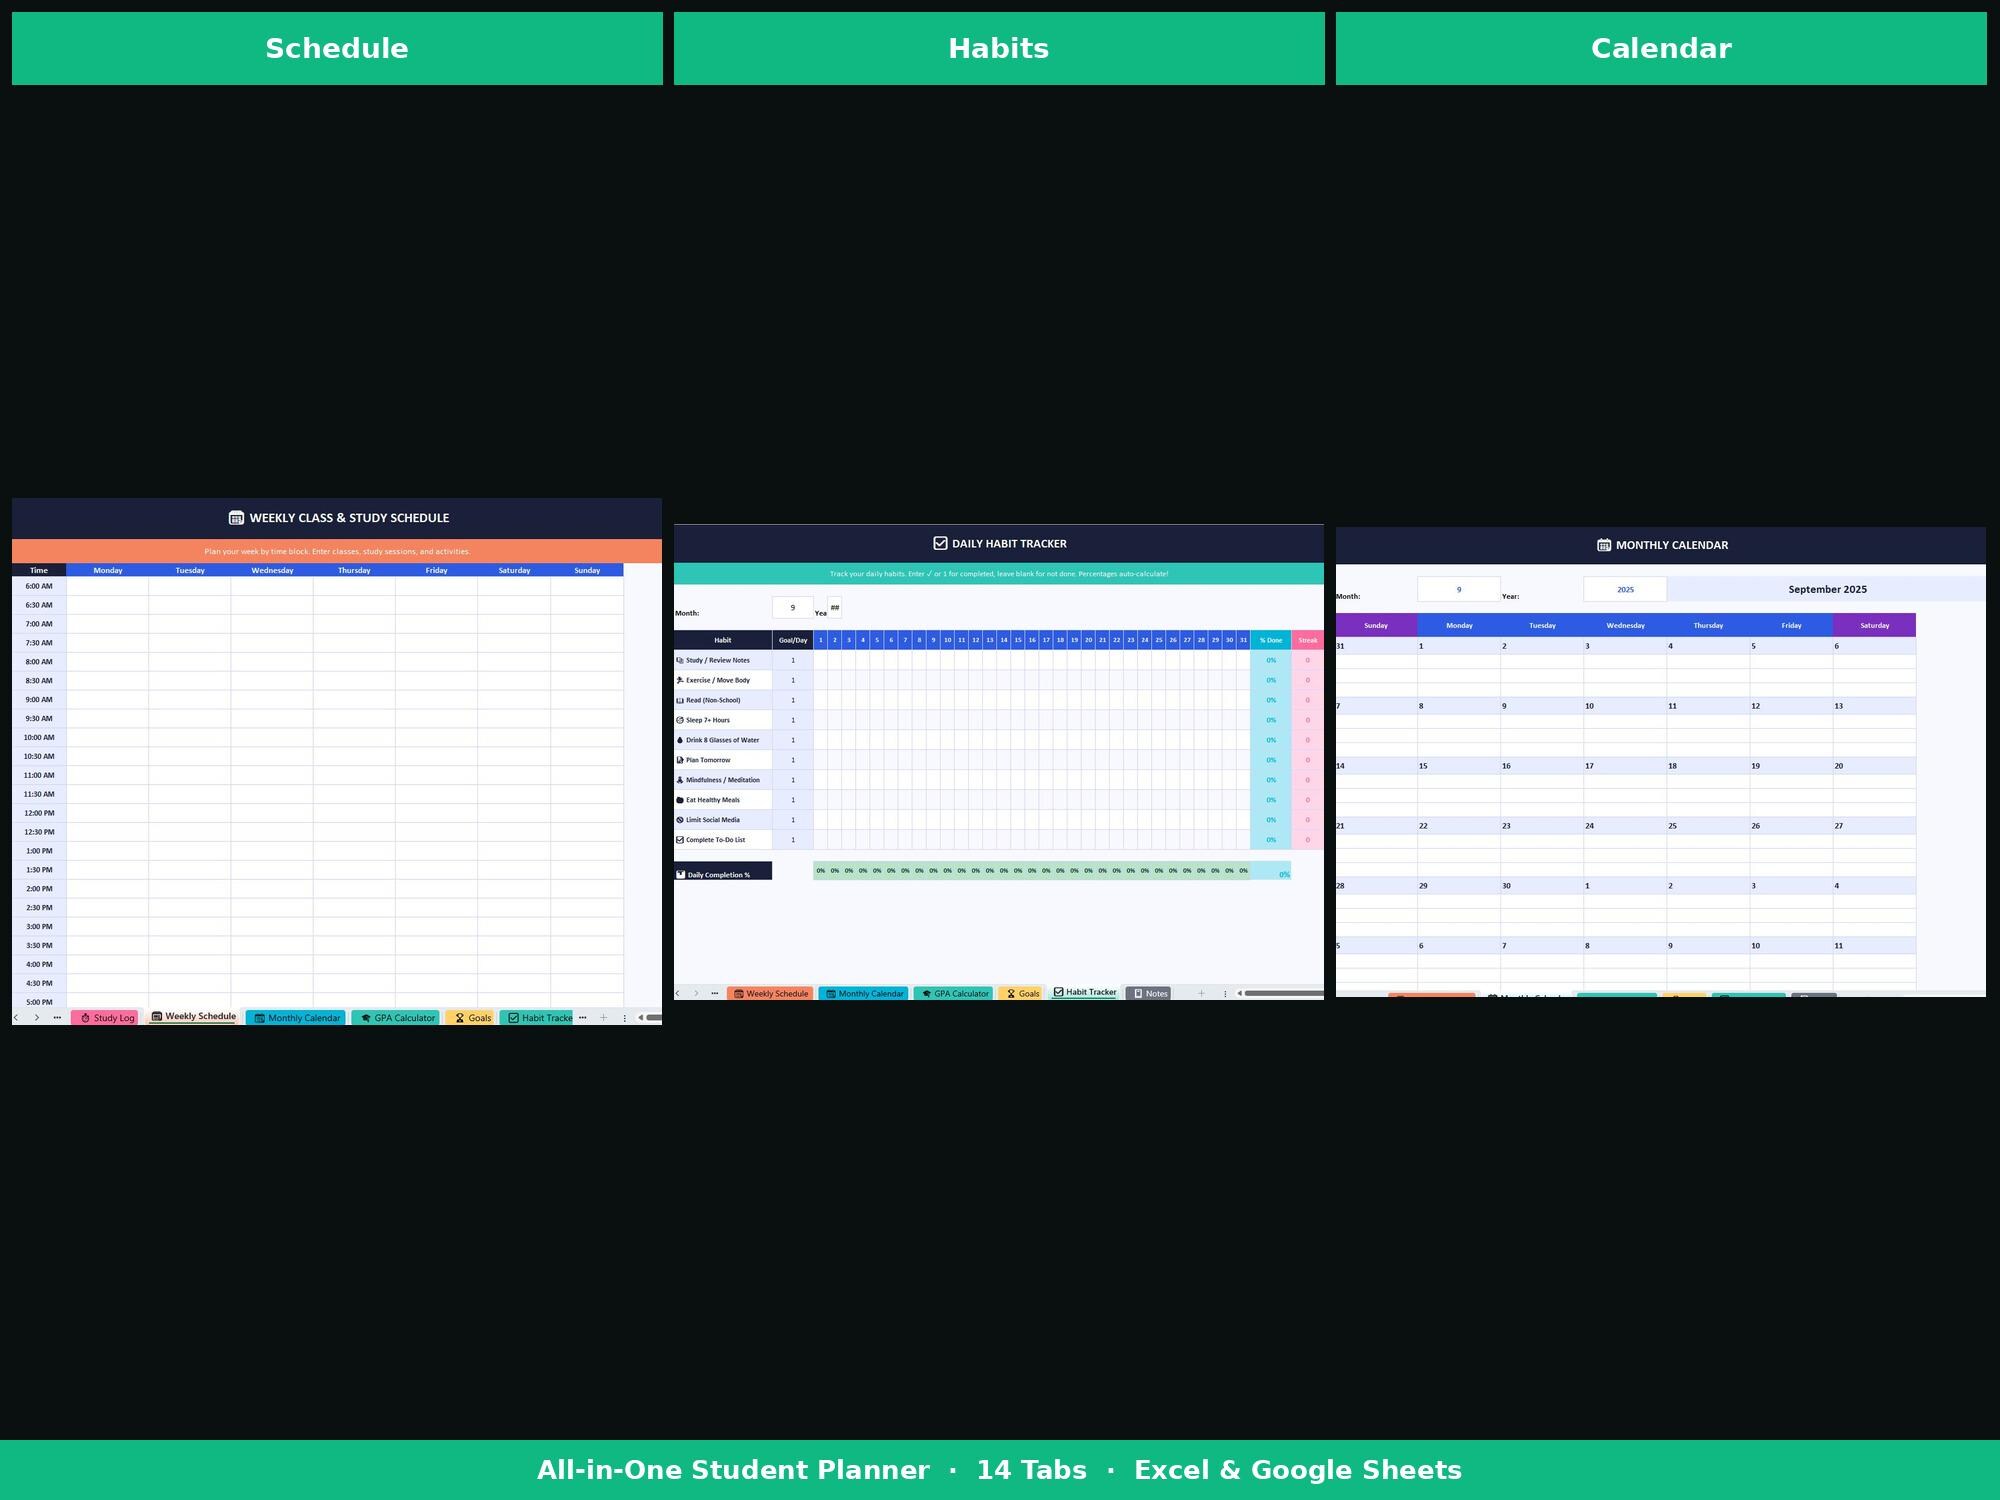The width and height of the screenshot is (2000, 1500).
Task: Select Month input cell in Habit Tracker
Action: tap(793, 607)
